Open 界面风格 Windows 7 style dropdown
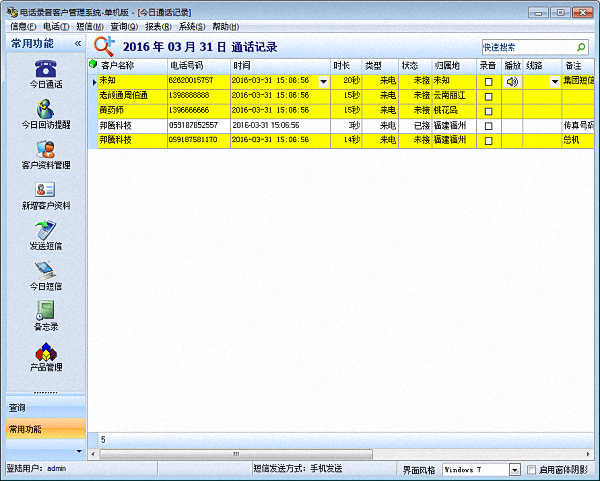 click(x=515, y=469)
